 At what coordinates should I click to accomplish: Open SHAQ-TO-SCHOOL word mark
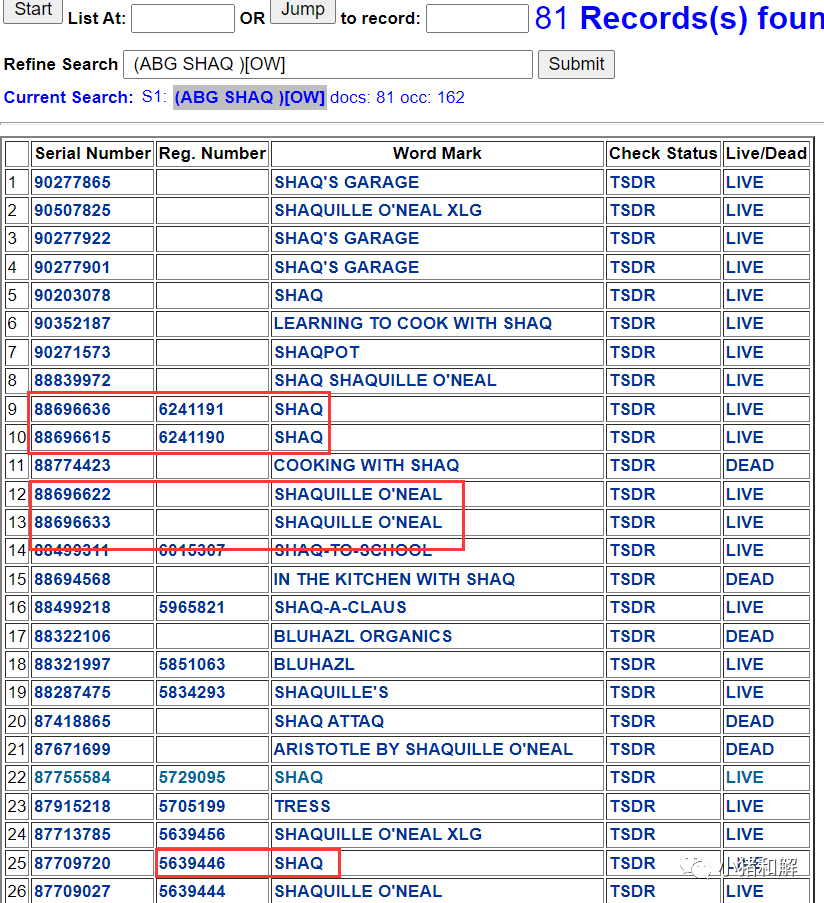[353, 551]
